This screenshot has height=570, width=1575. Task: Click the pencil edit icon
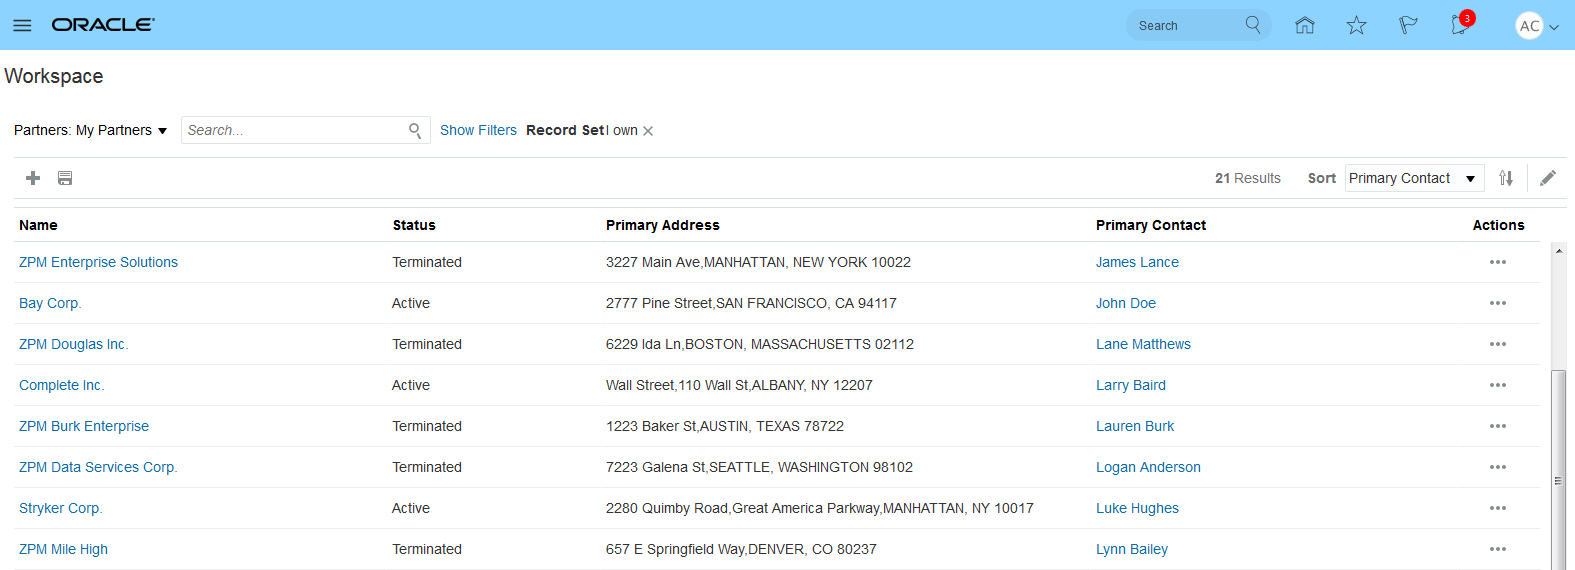[x=1548, y=178]
